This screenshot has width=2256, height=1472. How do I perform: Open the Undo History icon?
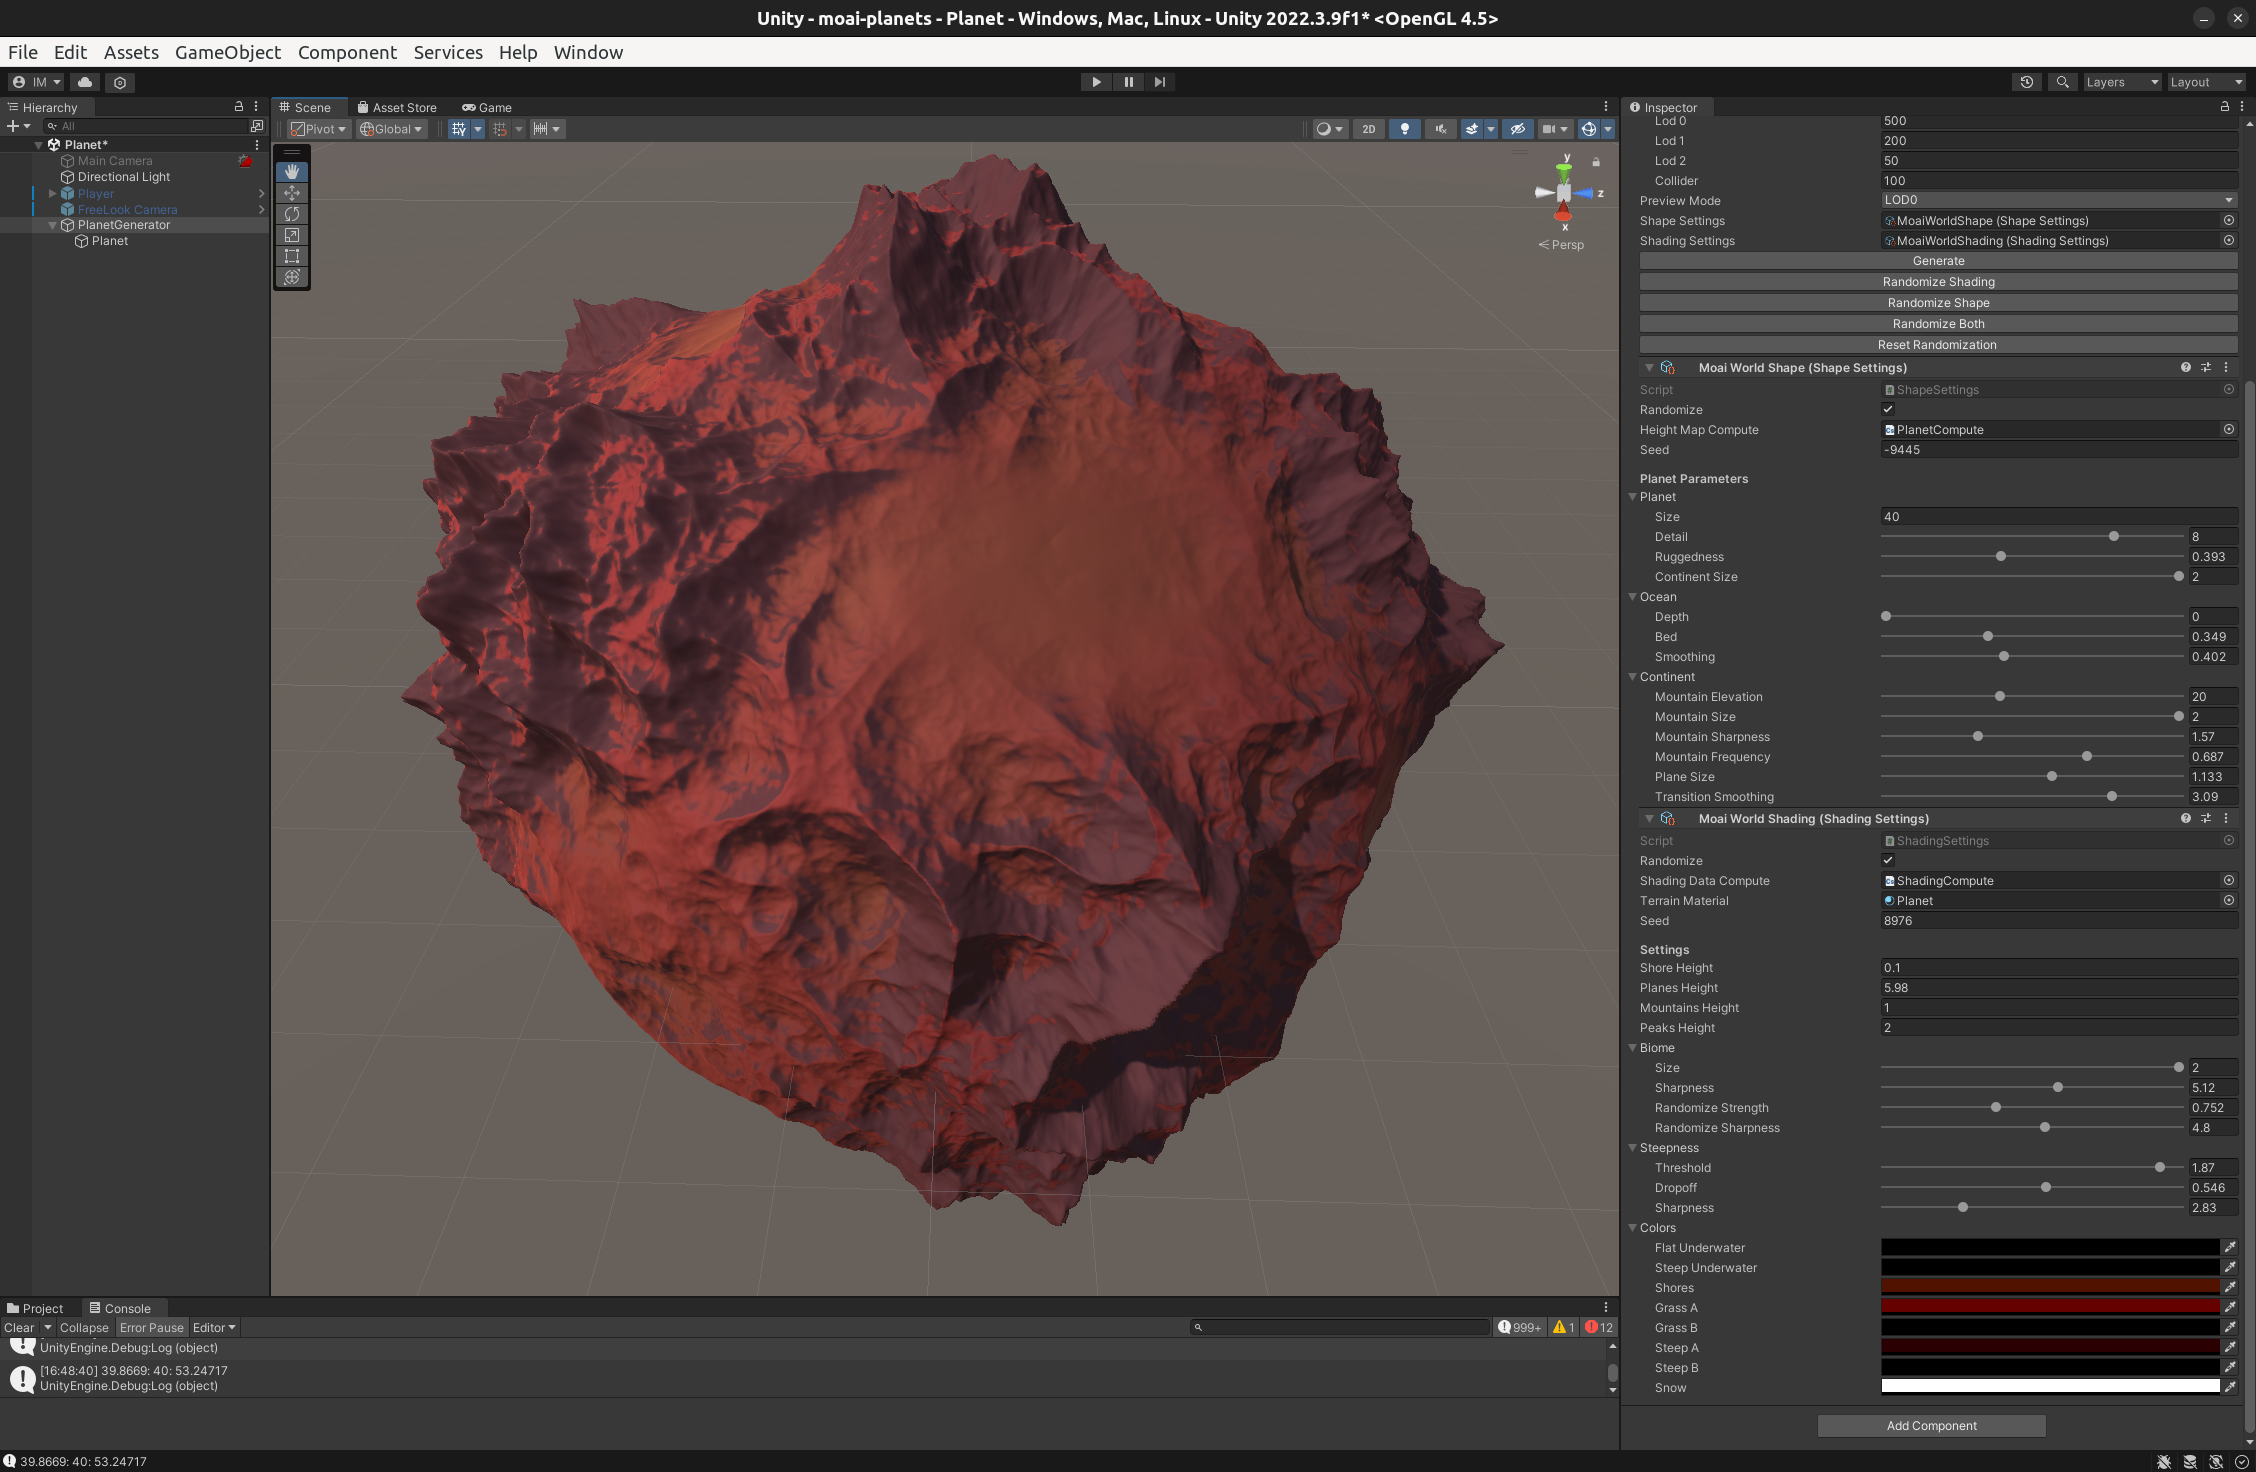2027,82
